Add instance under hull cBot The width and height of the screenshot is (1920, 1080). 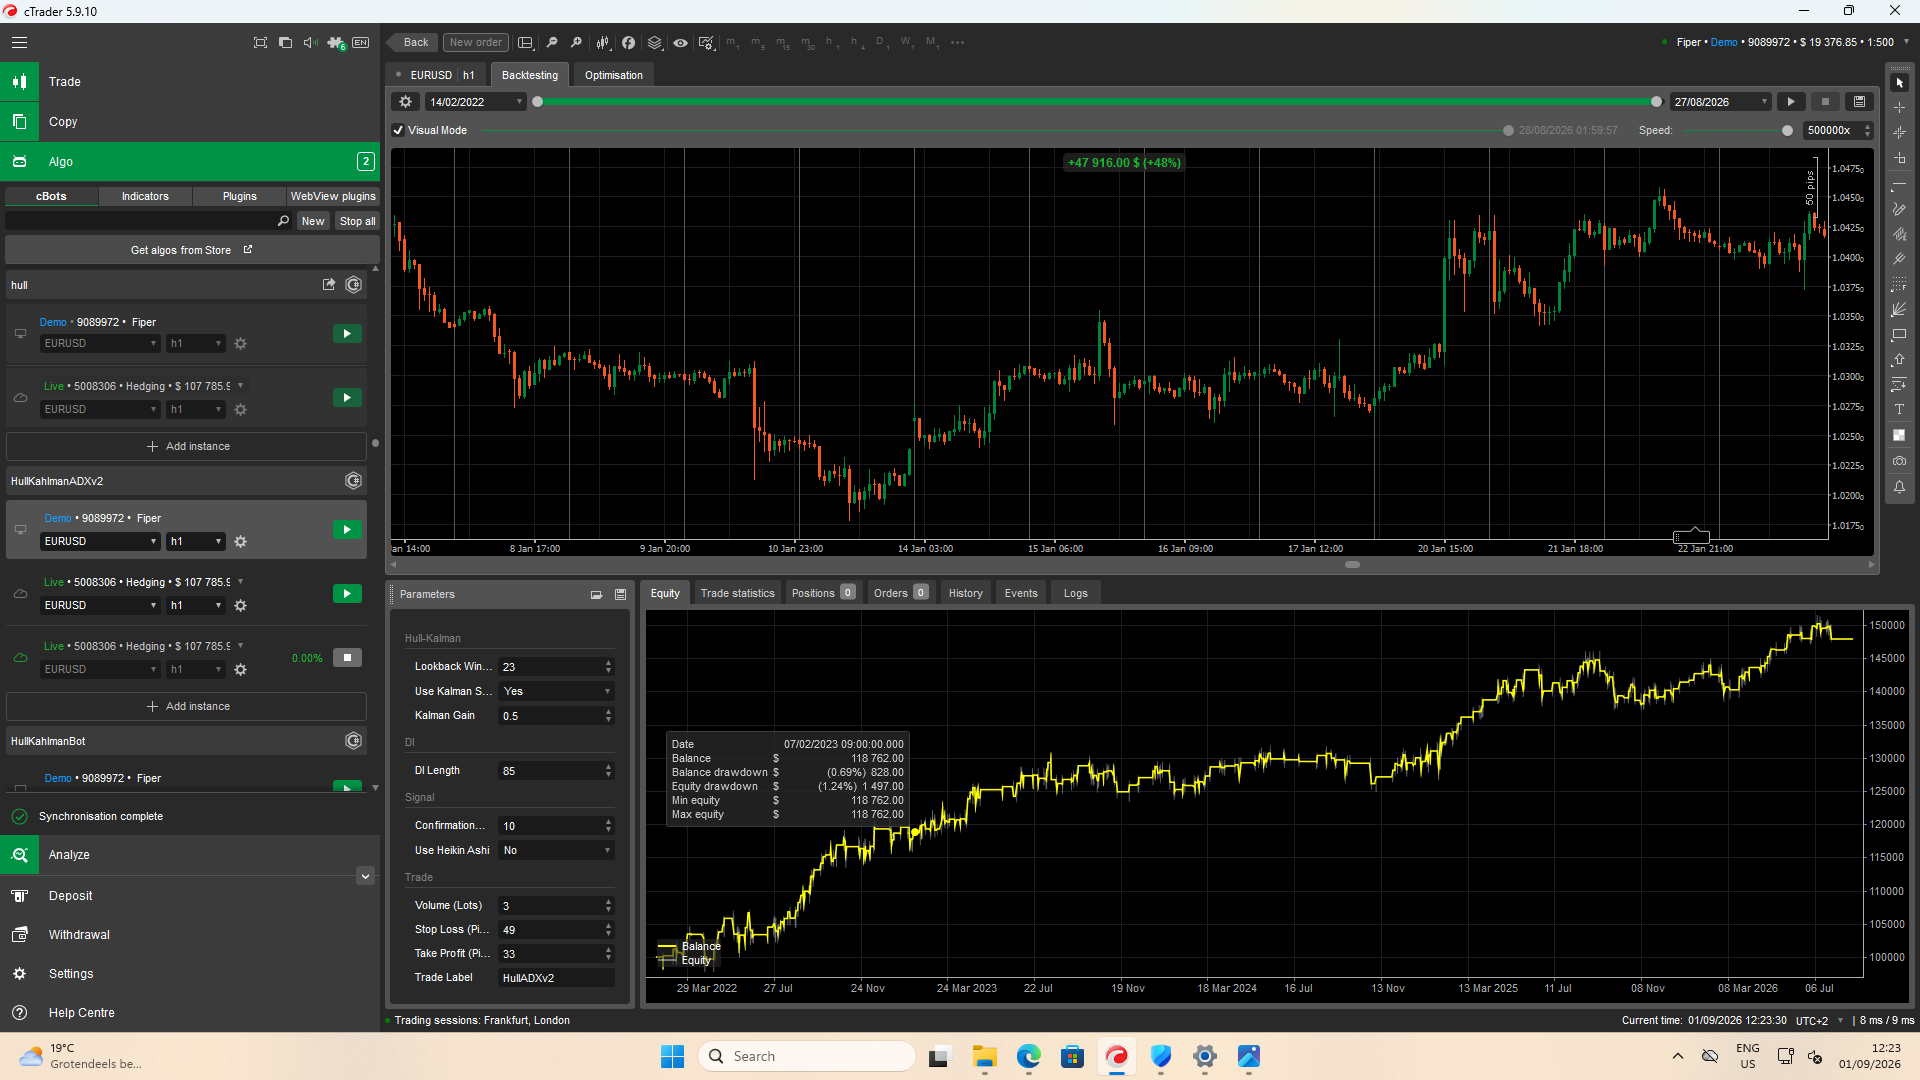pyautogui.click(x=187, y=446)
